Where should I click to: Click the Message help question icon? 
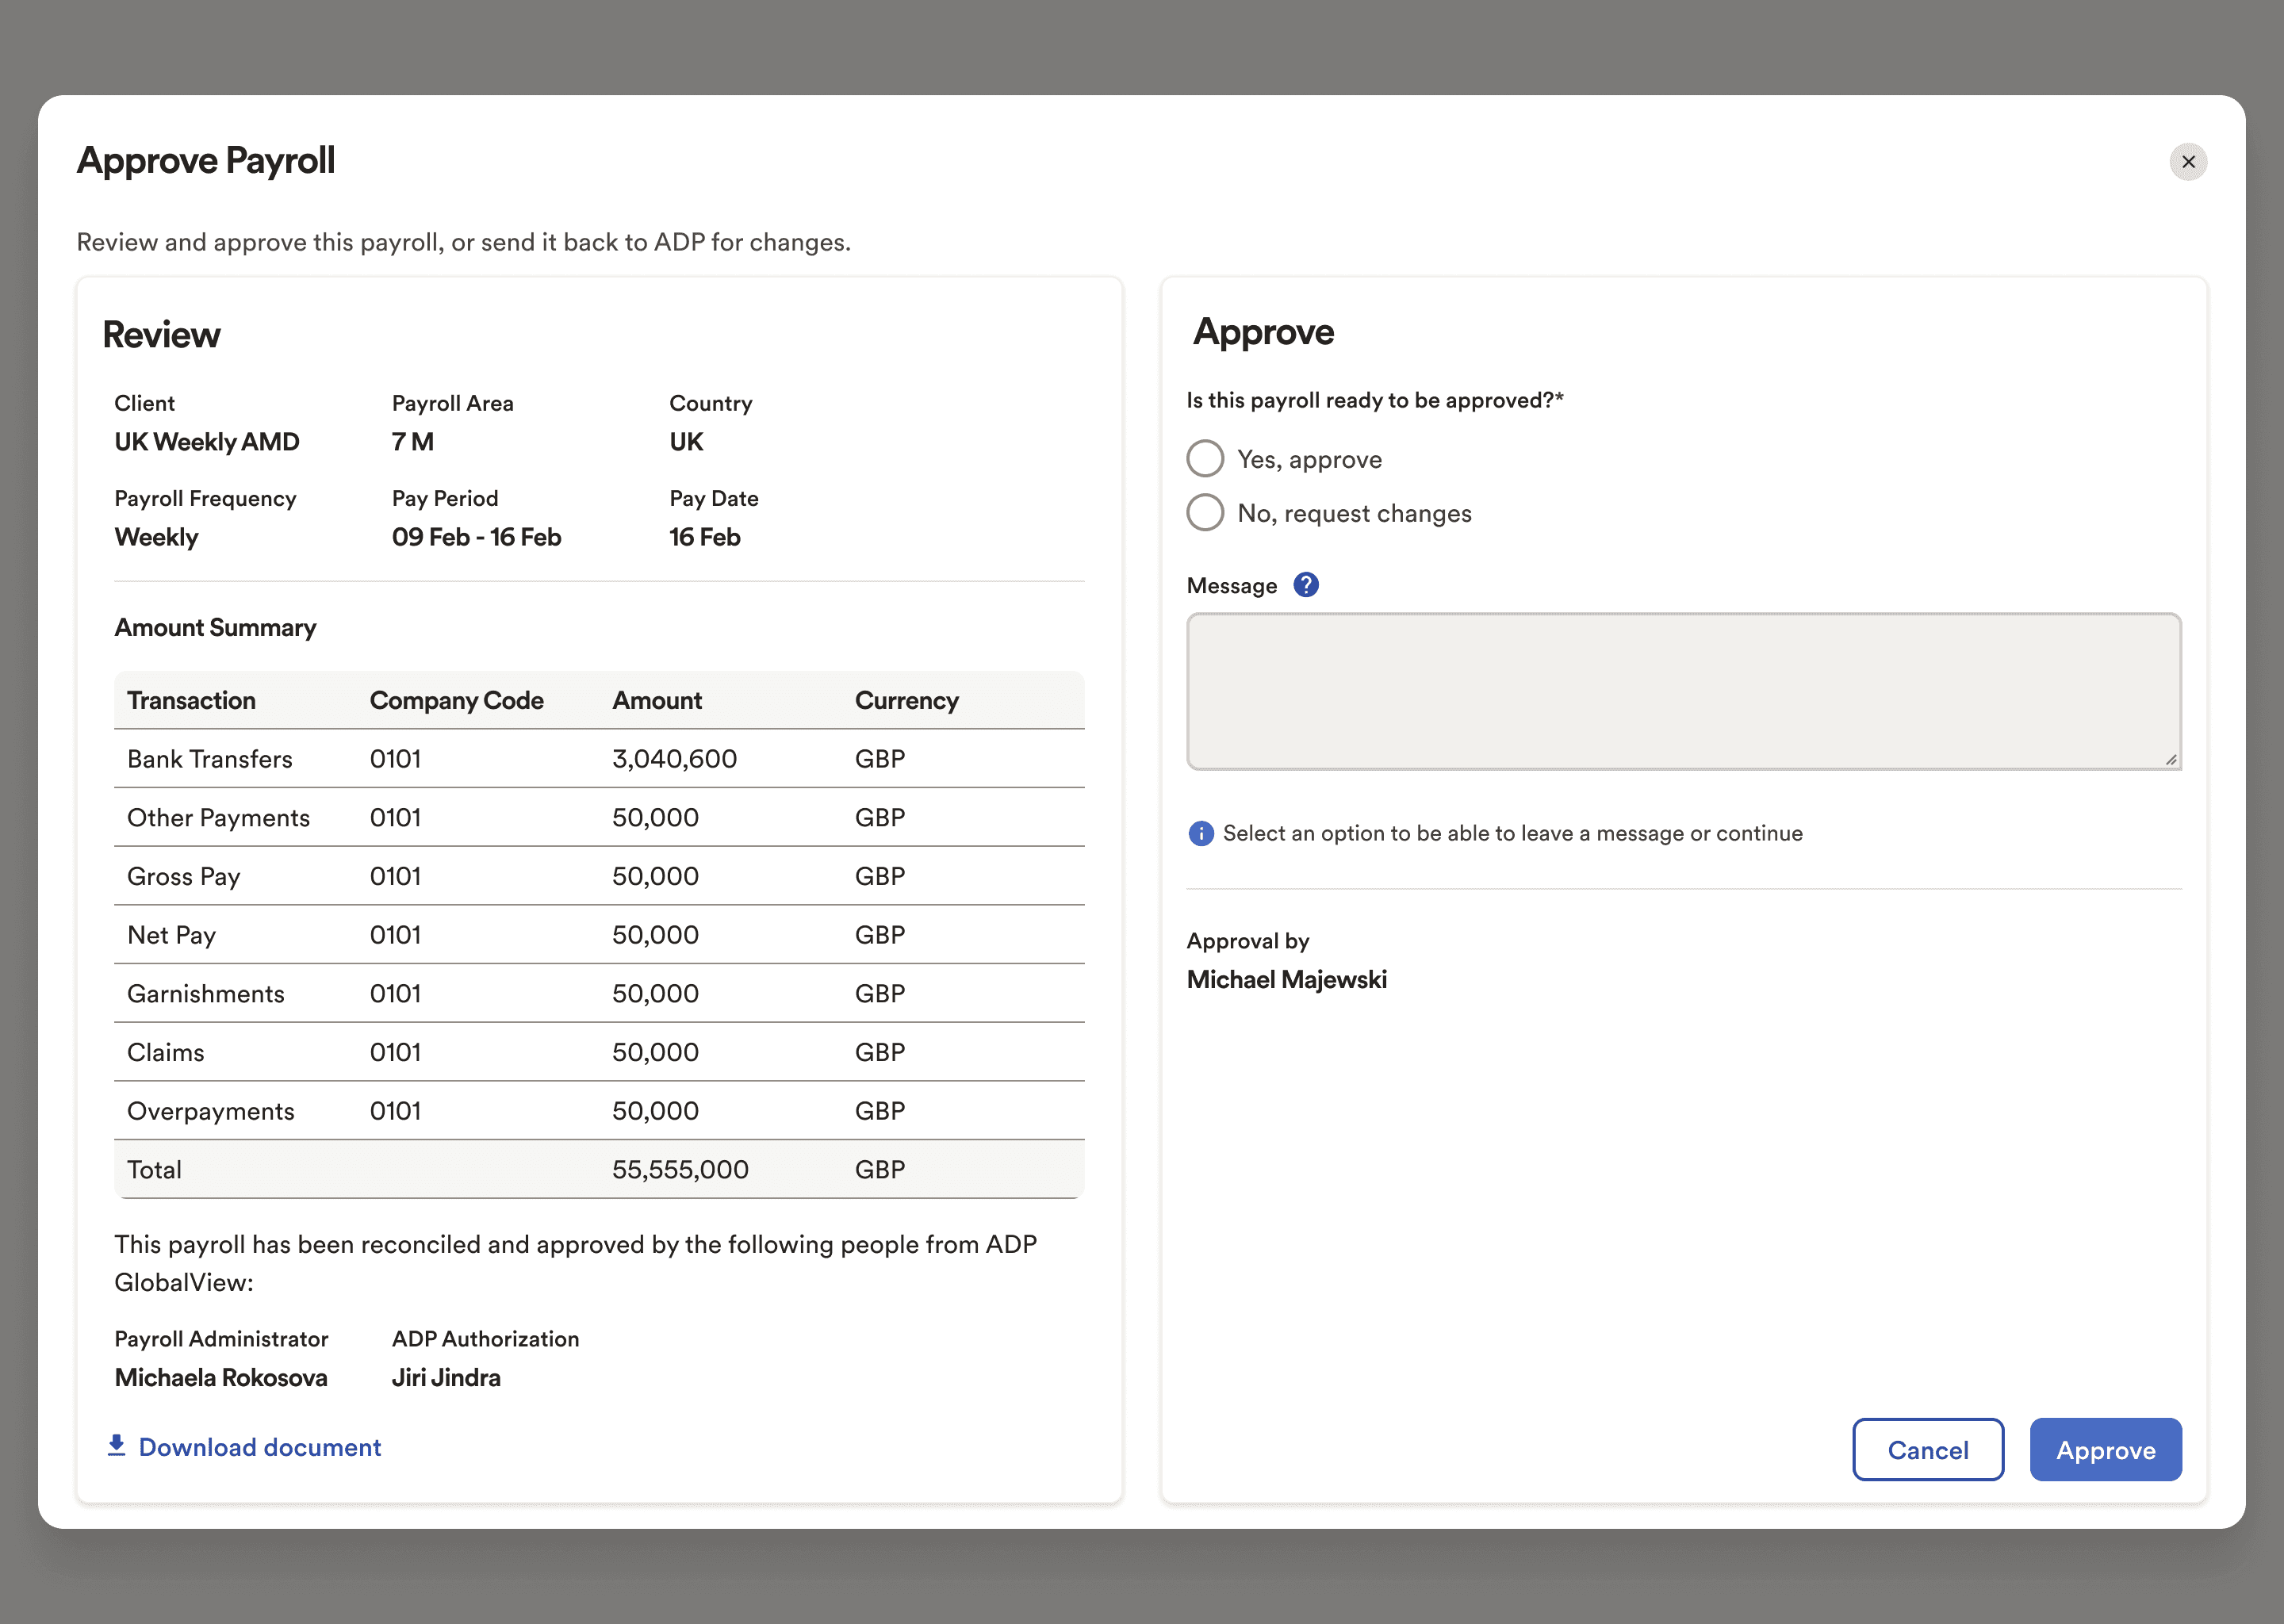coord(1306,585)
